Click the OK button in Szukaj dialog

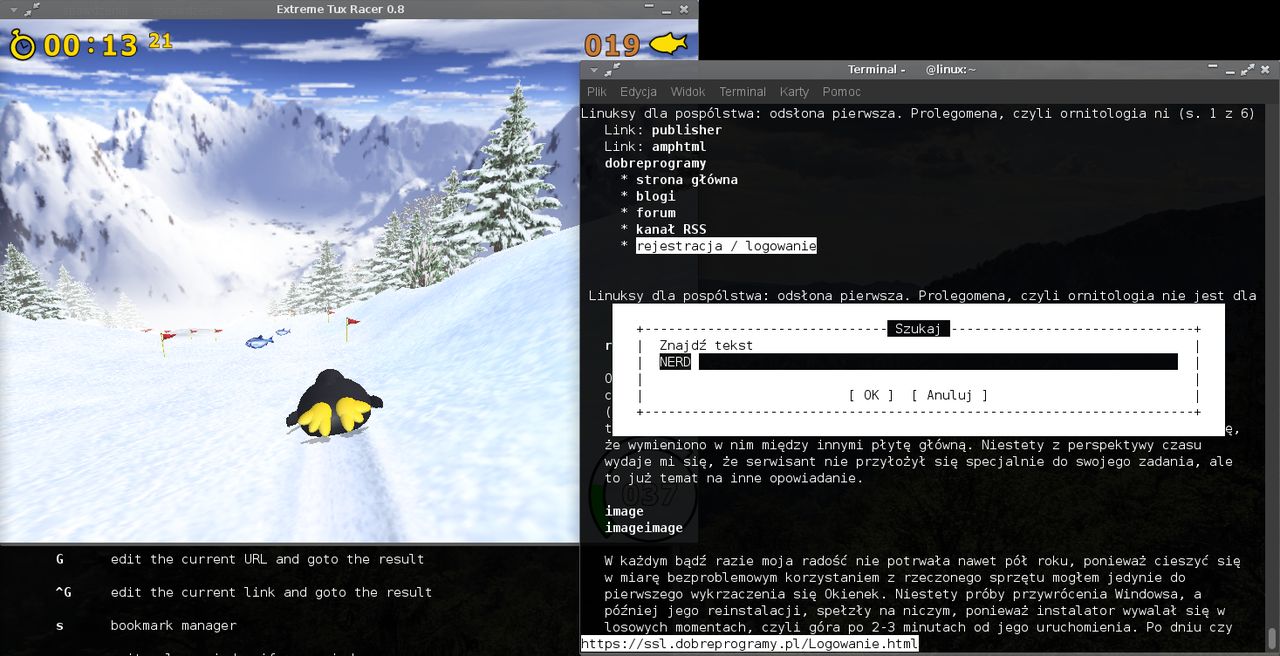(x=871, y=395)
